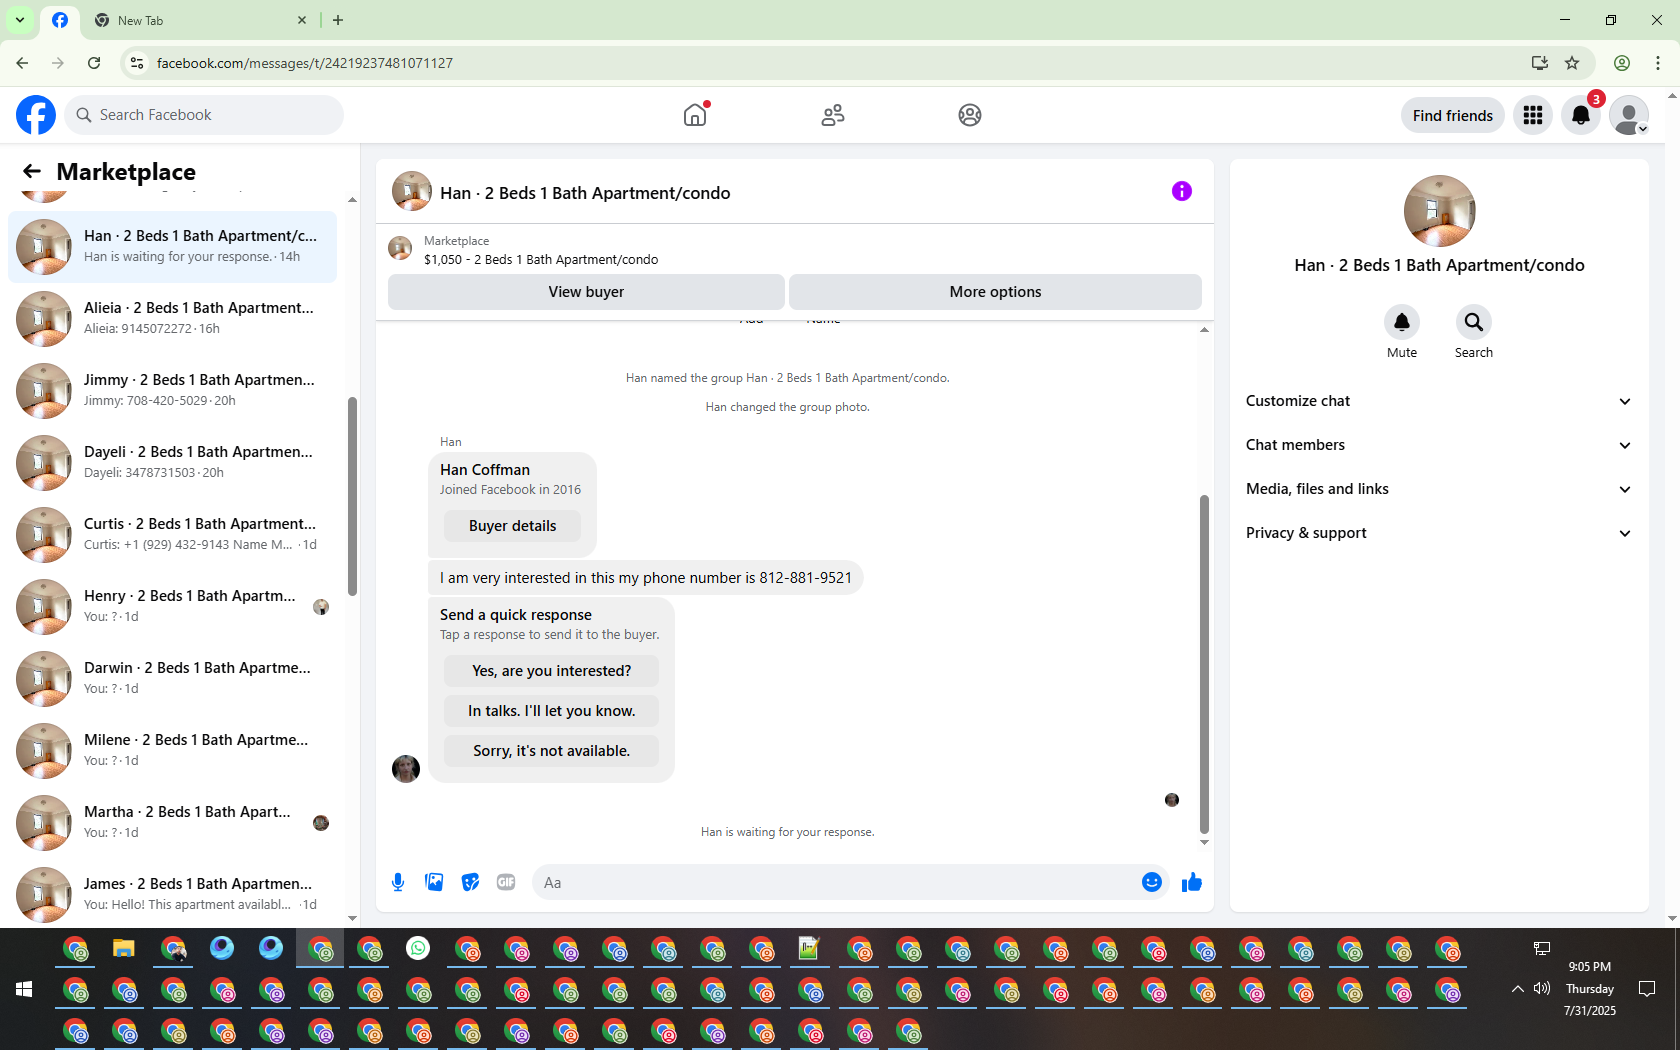Click the address bar URL
Image resolution: width=1680 pixels, height=1050 pixels.
305,63
